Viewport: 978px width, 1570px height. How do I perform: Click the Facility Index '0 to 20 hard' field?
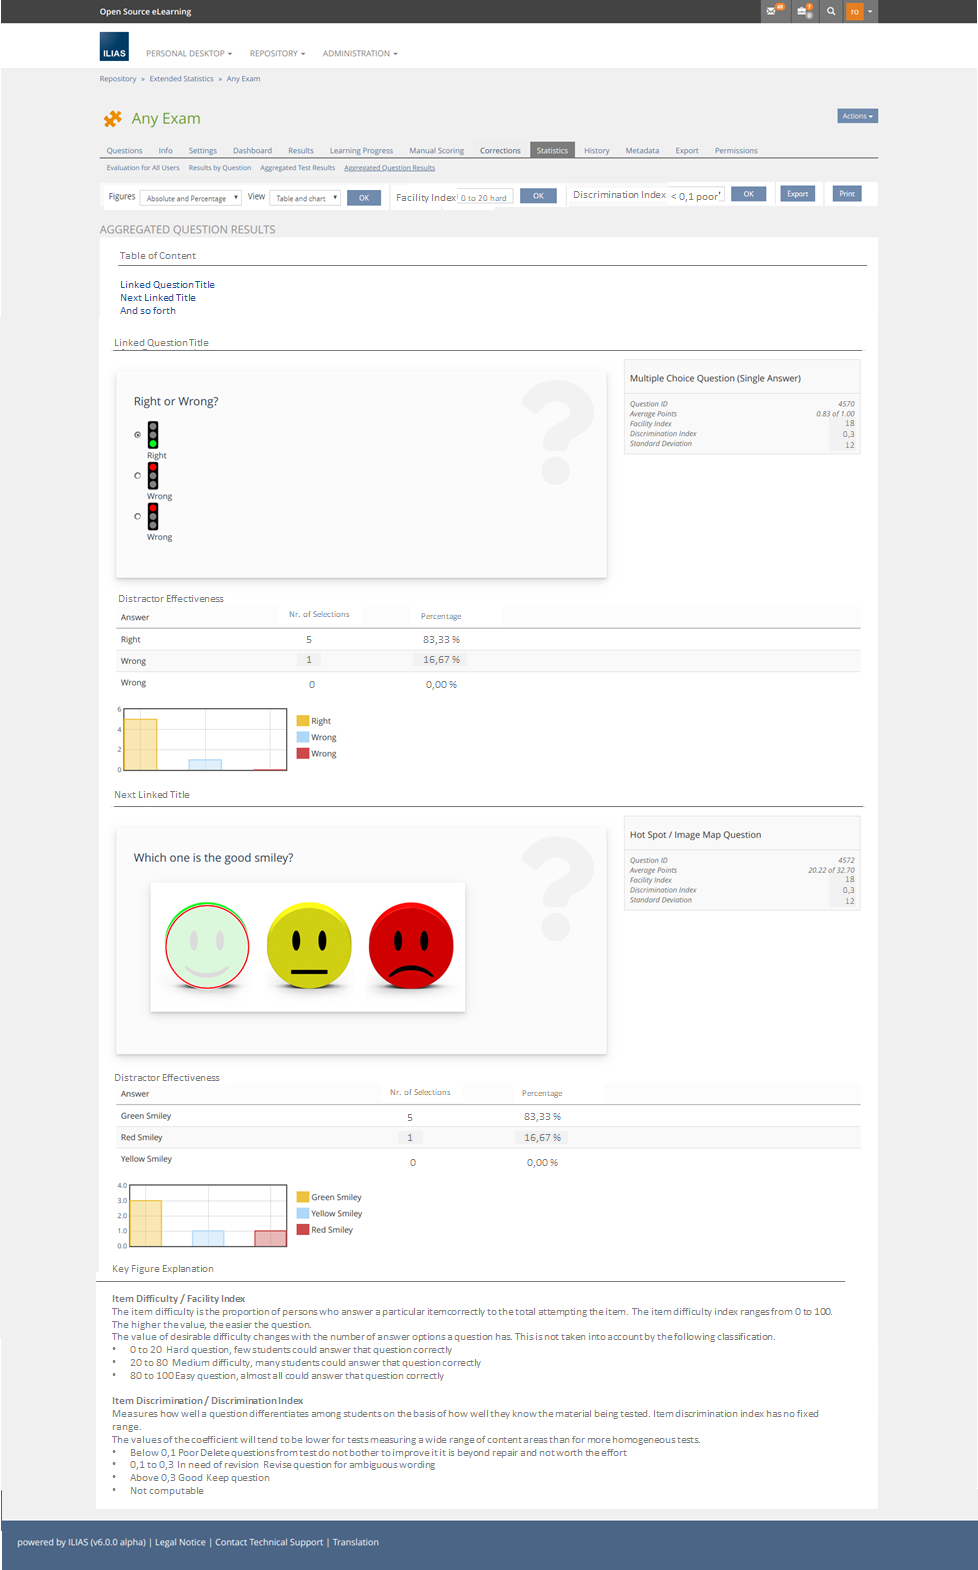click(x=485, y=197)
